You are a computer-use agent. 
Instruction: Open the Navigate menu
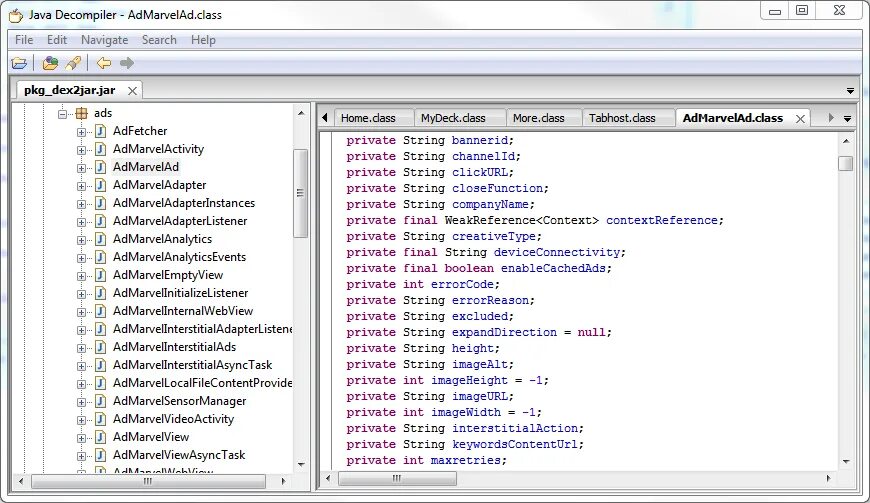click(104, 40)
